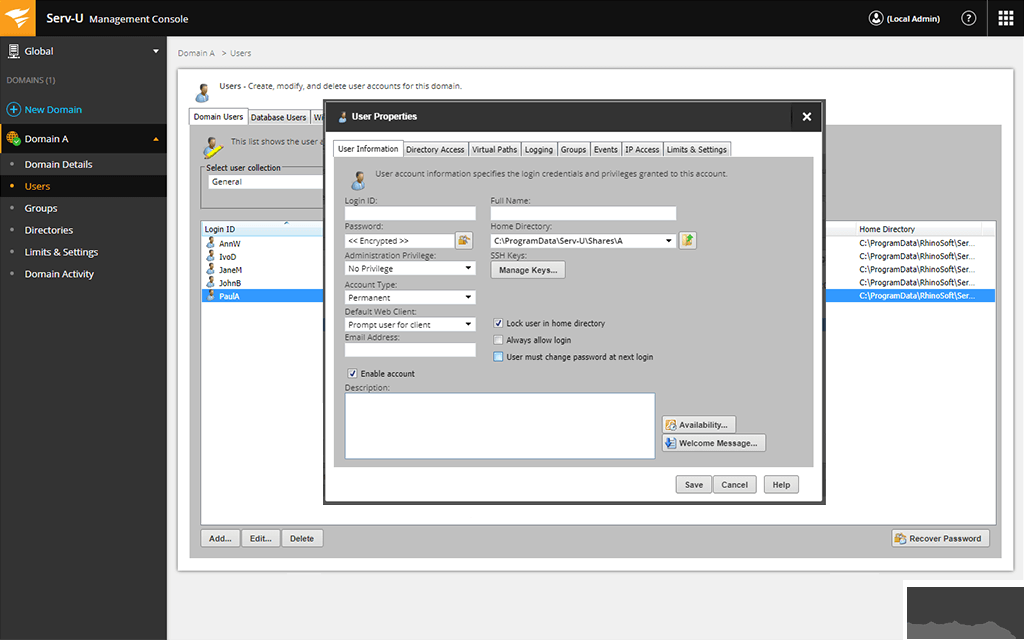
Task: Click the Domain A globe icon
Action: [x=13, y=138]
